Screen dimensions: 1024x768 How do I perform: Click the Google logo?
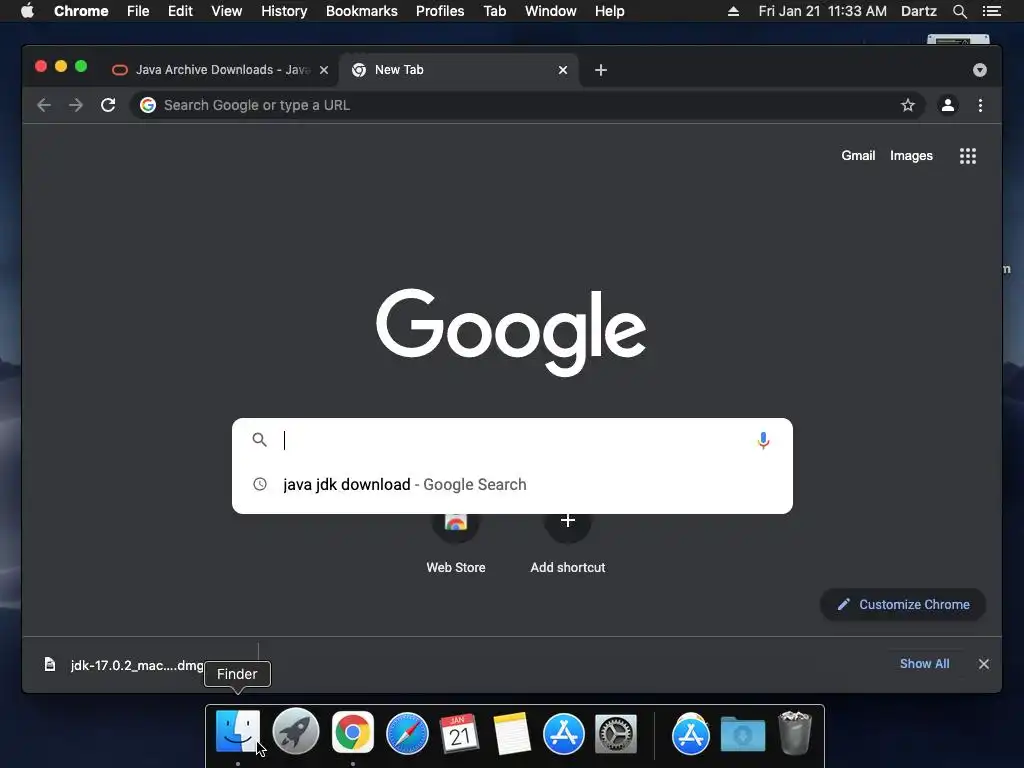(511, 331)
